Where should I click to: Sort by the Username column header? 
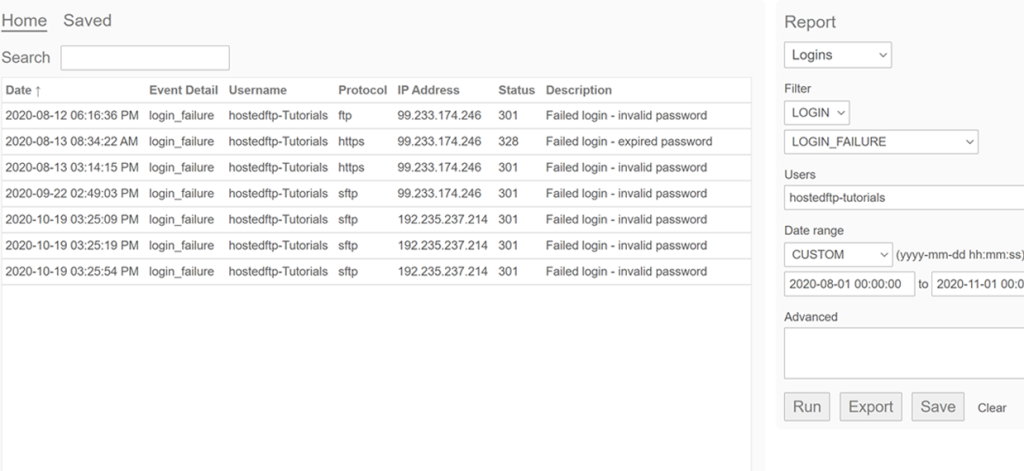click(x=257, y=91)
